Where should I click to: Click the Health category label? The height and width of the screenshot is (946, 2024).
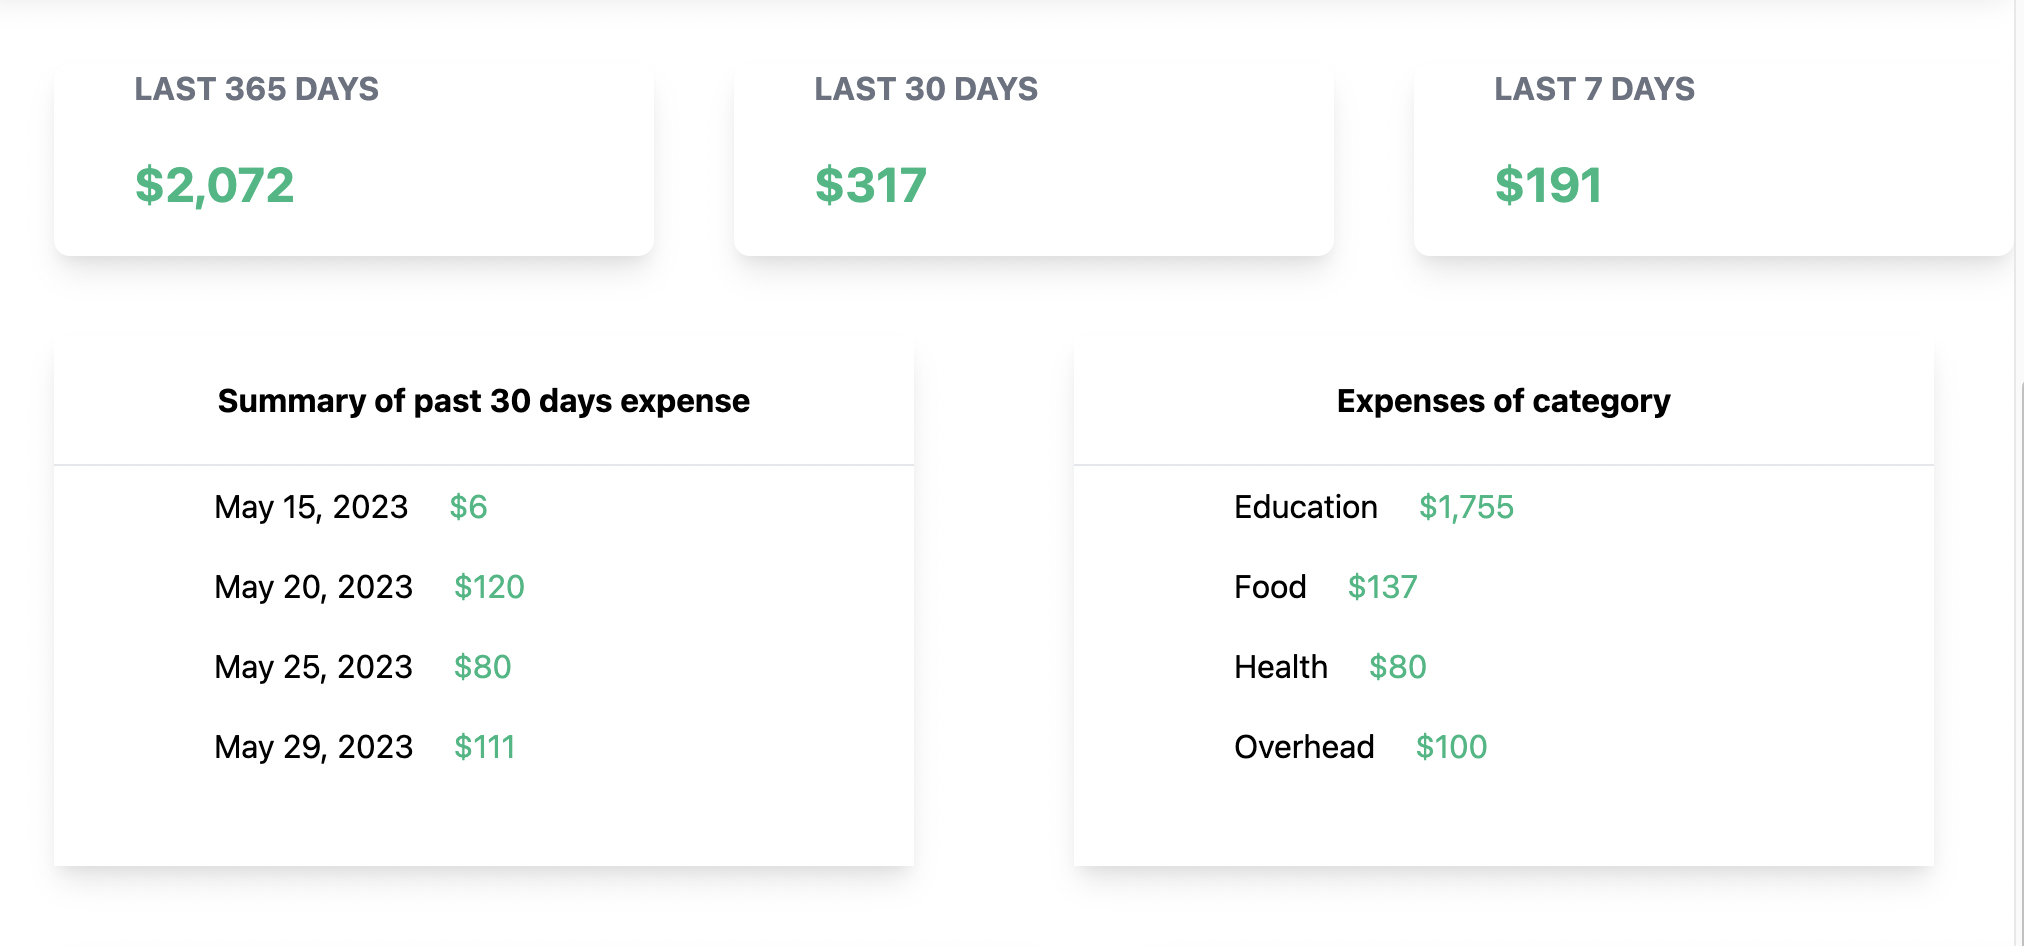coord(1281,667)
